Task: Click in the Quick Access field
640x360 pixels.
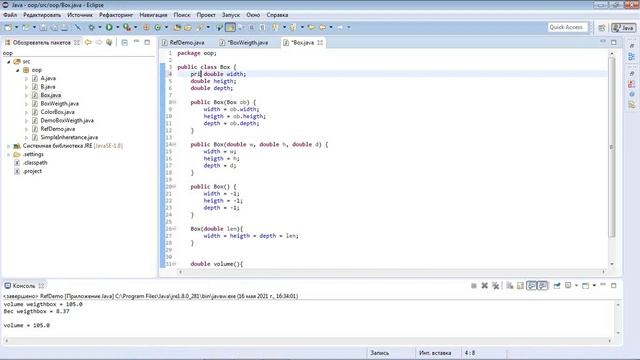Action: coord(567,27)
